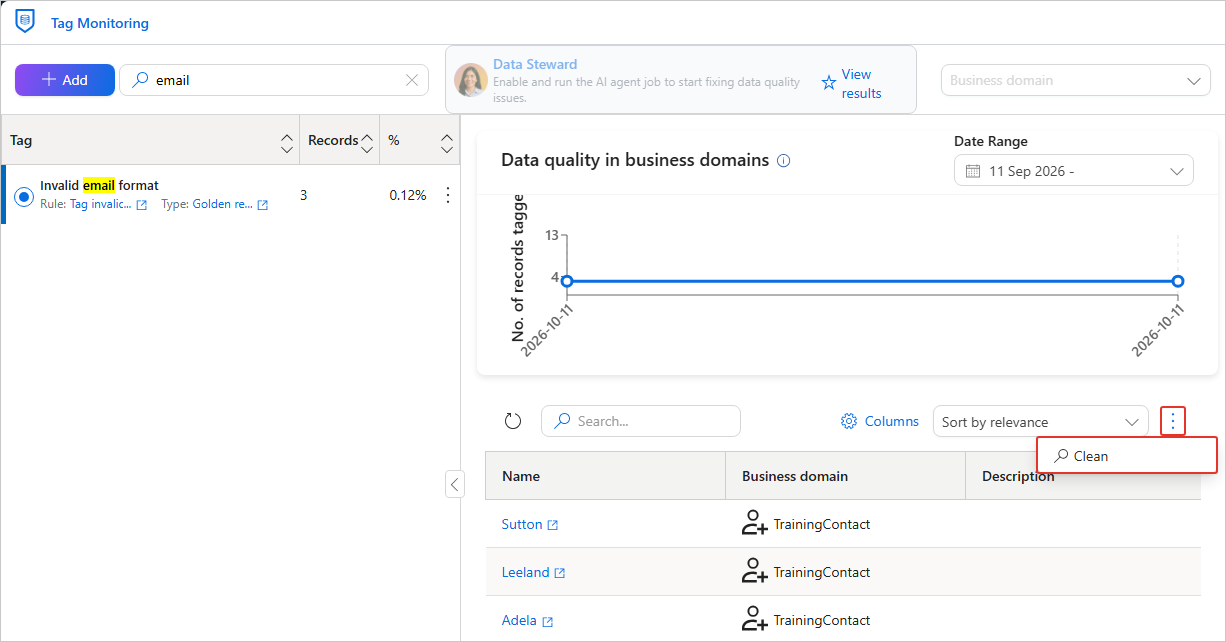
Task: Select the Invalid email format radio button
Action: pos(24,196)
